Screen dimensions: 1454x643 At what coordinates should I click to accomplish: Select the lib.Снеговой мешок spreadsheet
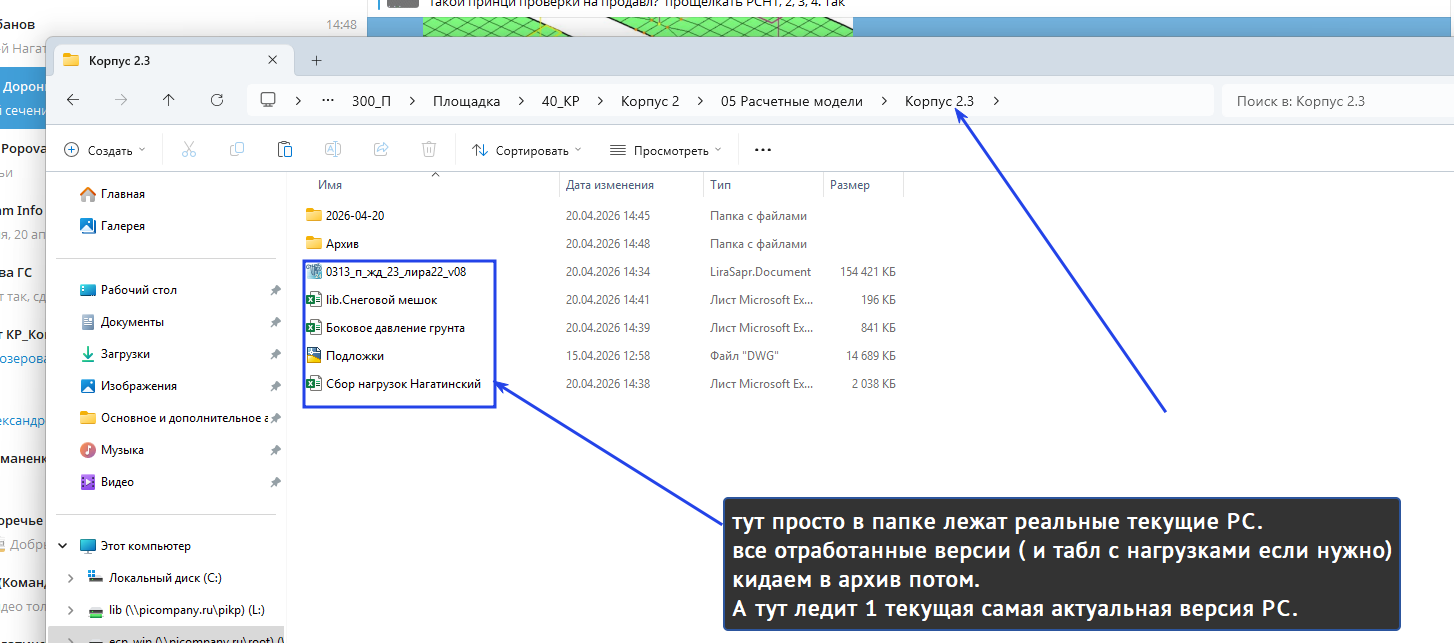tap(381, 299)
